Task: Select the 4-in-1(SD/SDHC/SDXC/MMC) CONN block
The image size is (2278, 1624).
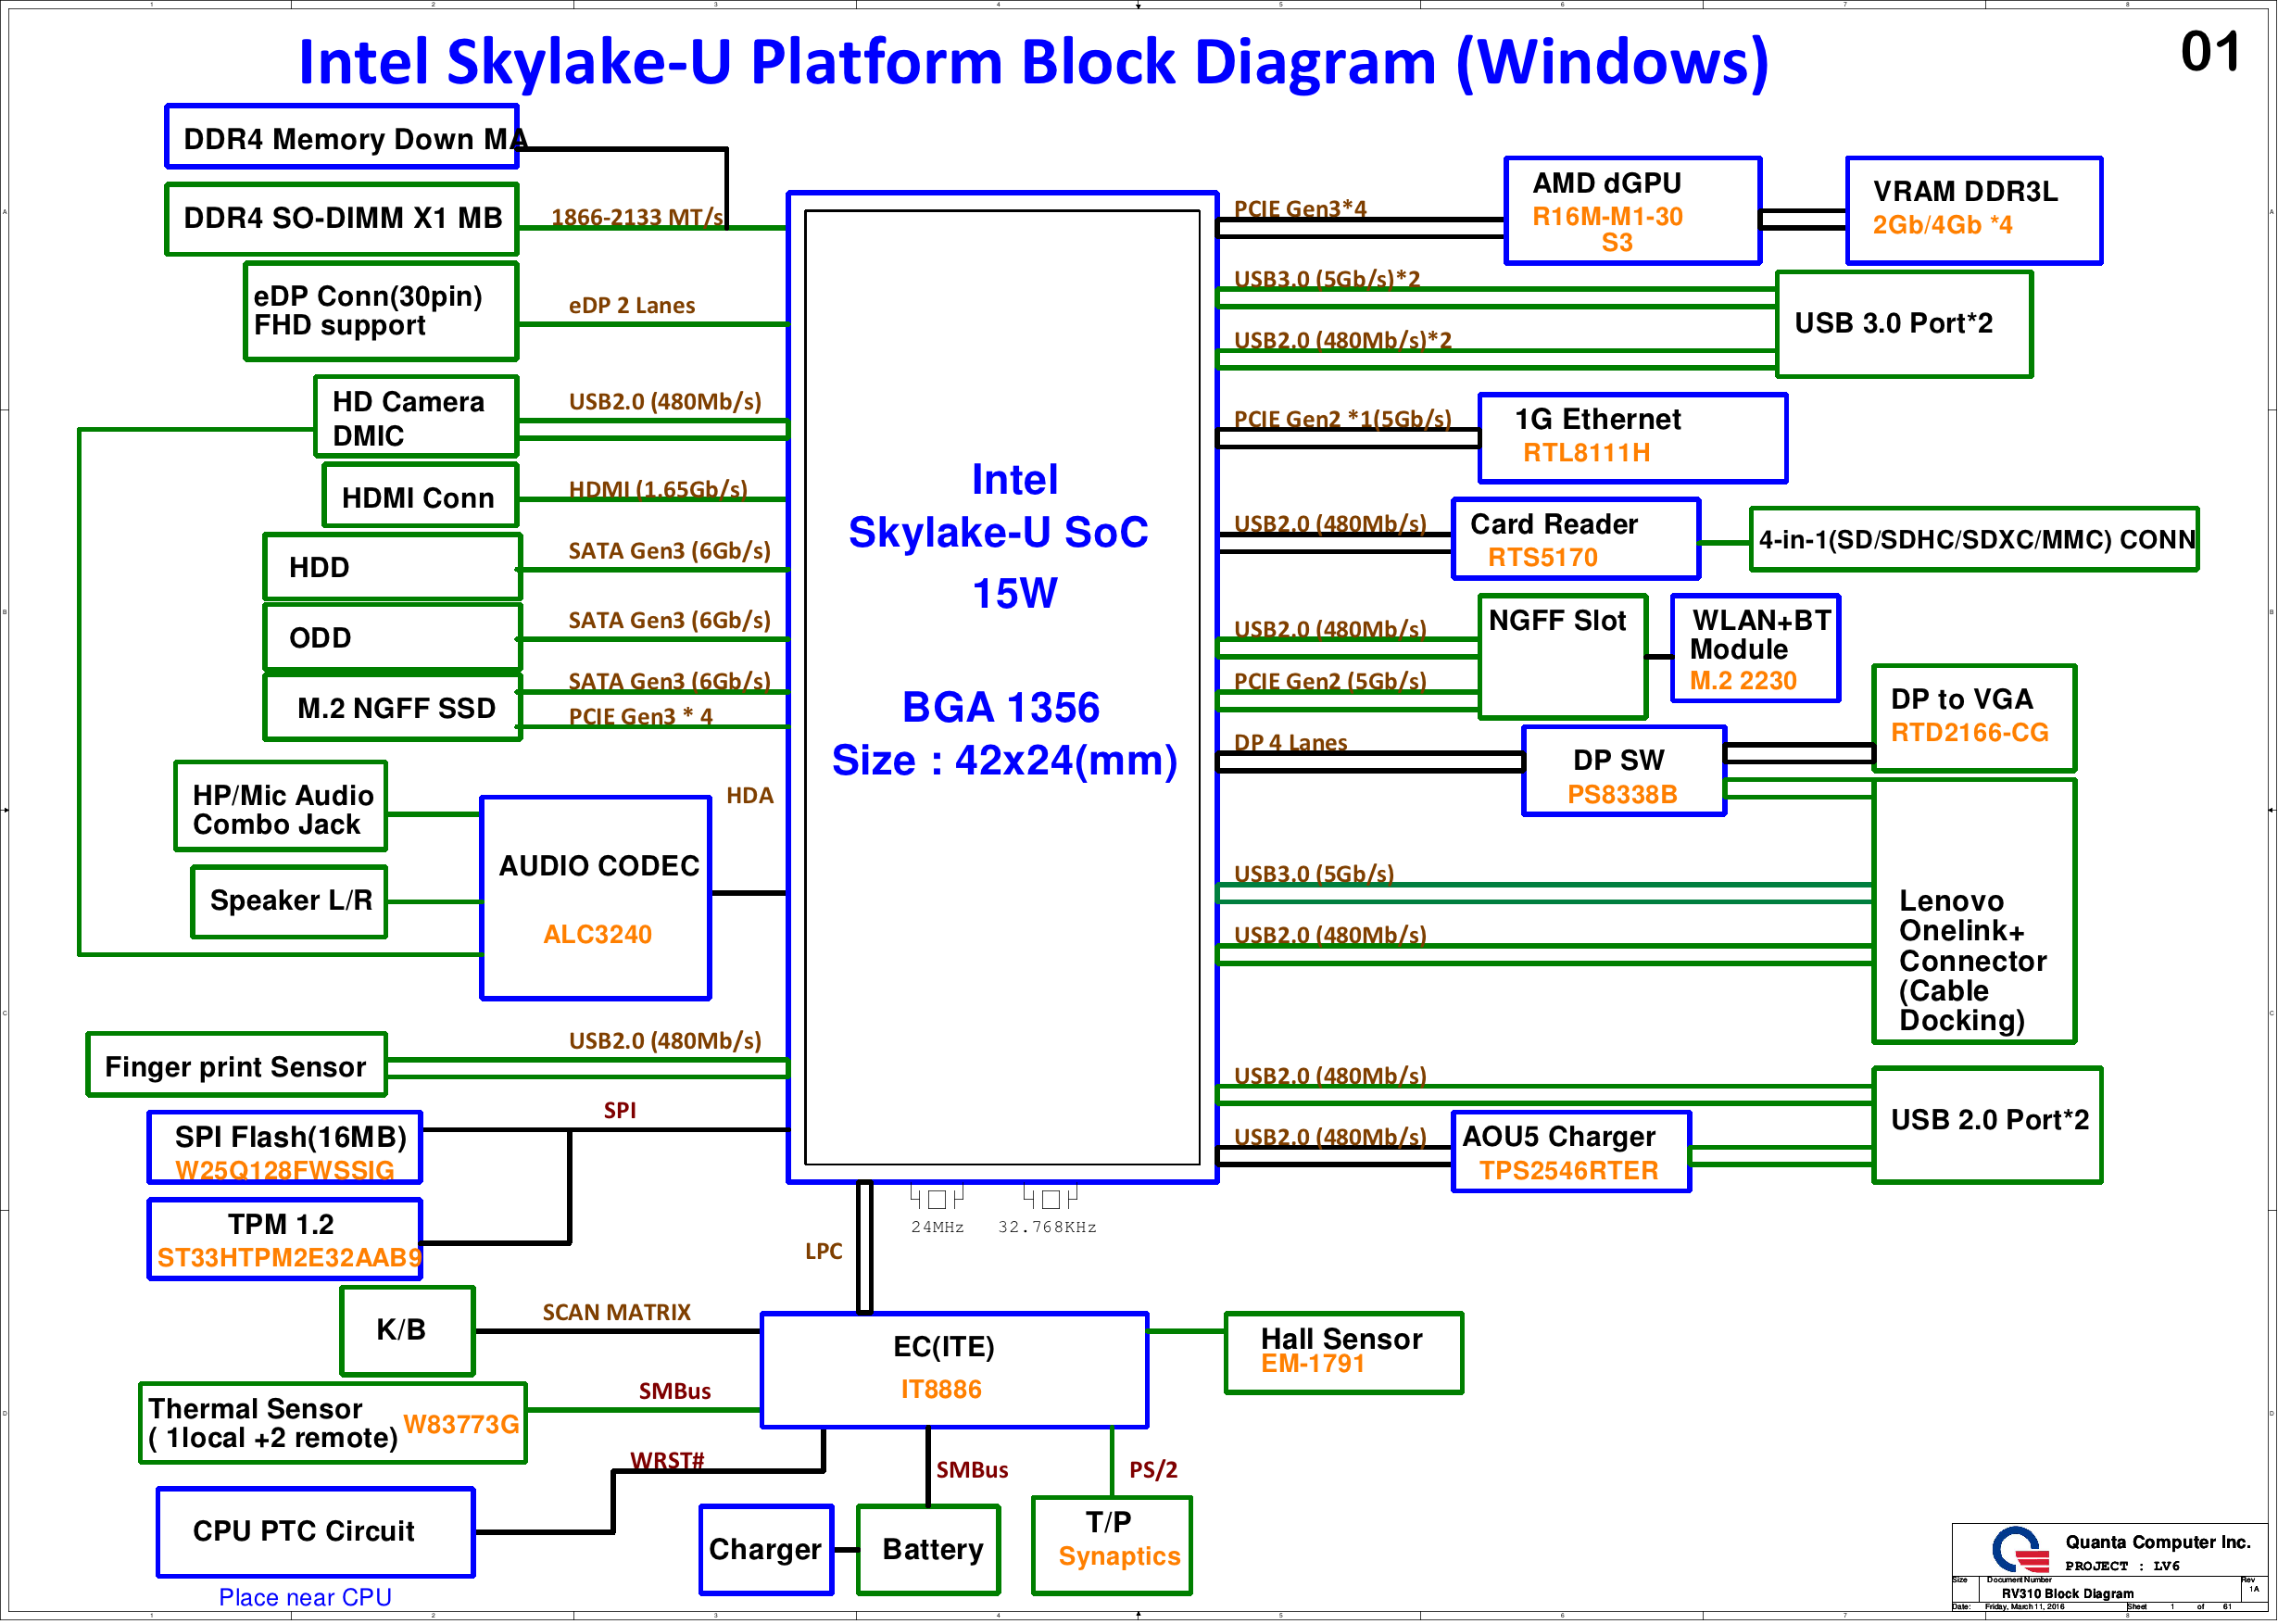Action: pos(1975,540)
